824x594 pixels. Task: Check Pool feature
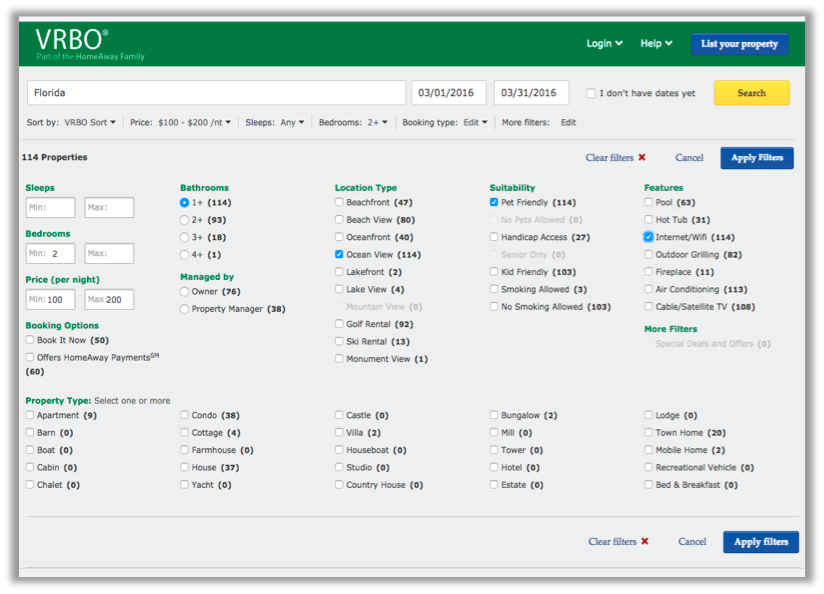[x=648, y=202]
